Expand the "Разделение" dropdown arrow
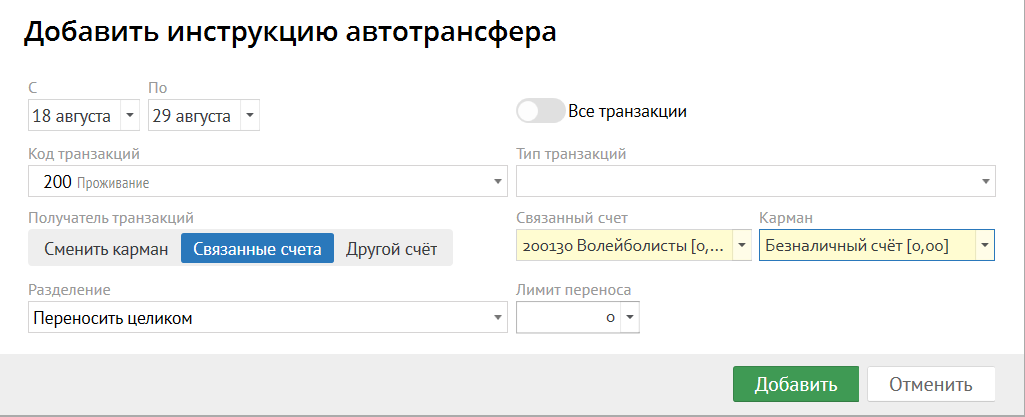 click(x=497, y=318)
